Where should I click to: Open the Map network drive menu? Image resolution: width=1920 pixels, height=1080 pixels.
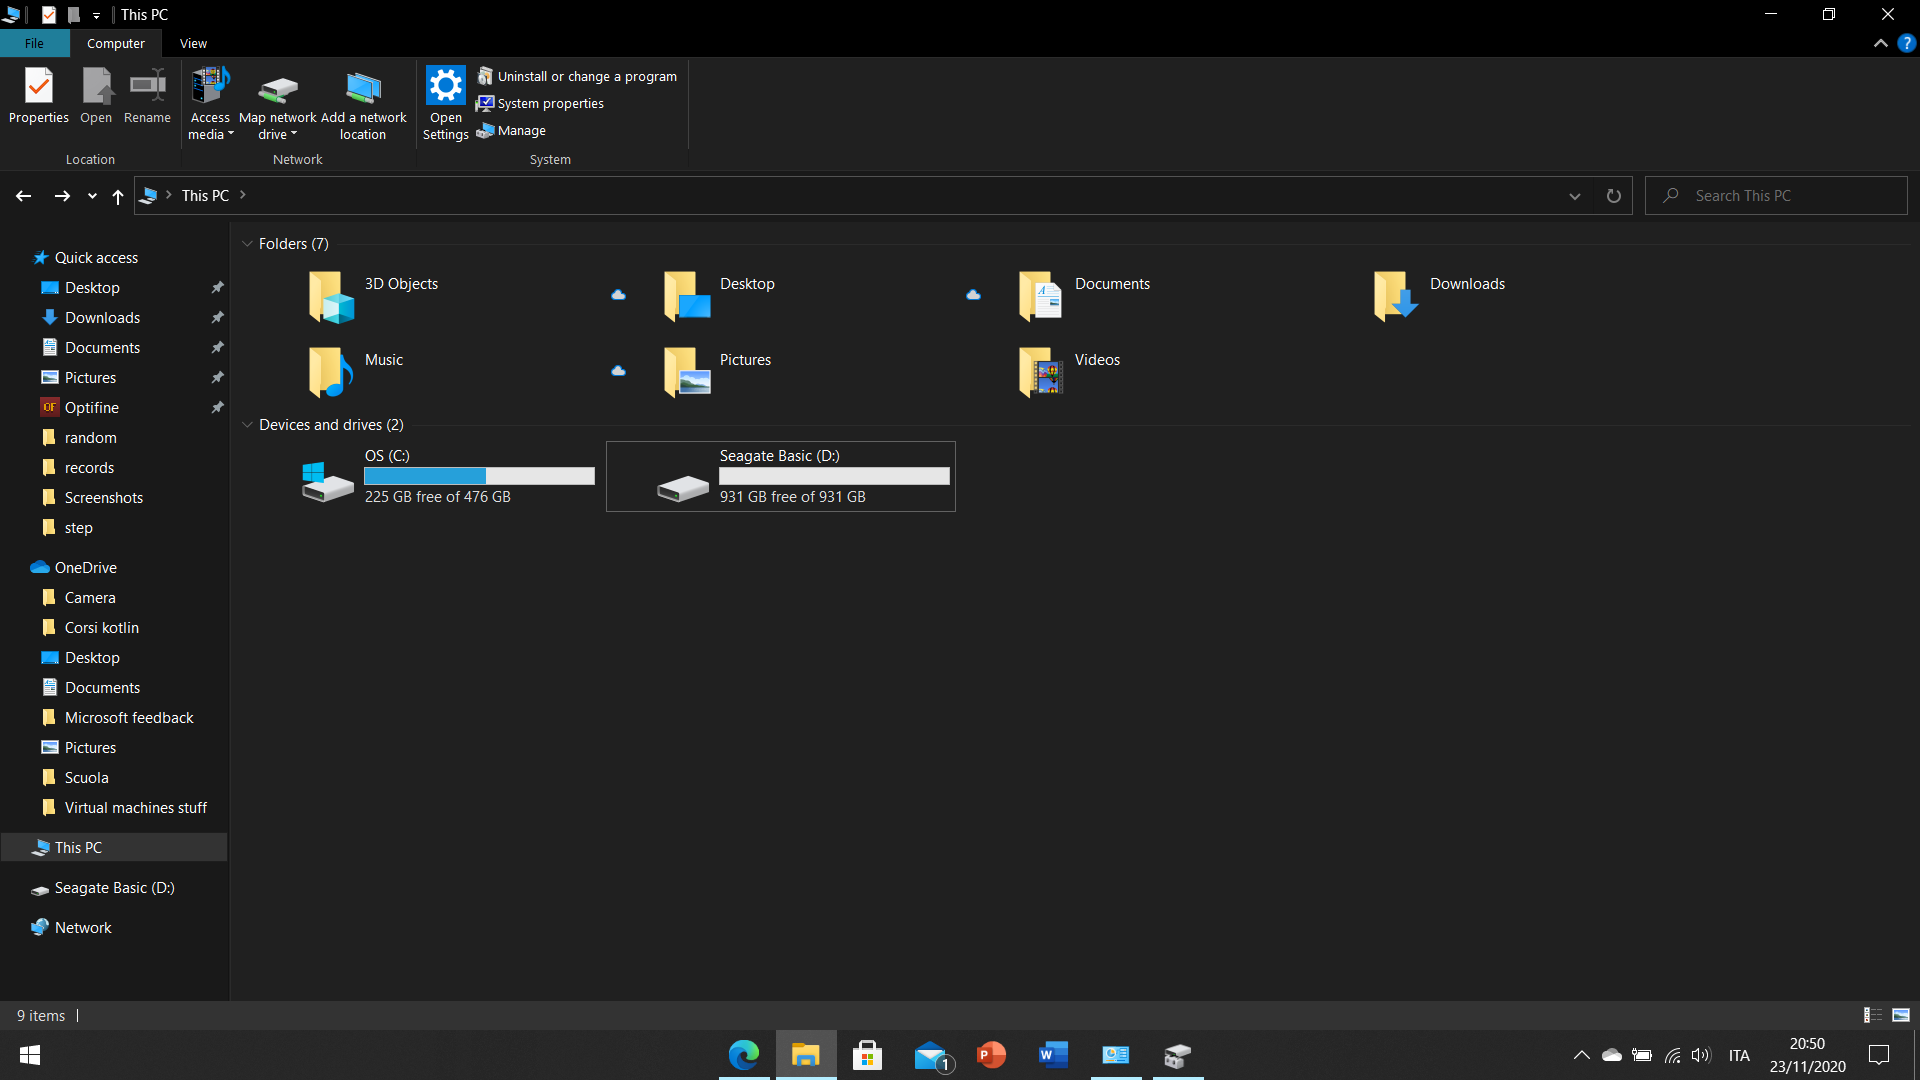(x=278, y=104)
